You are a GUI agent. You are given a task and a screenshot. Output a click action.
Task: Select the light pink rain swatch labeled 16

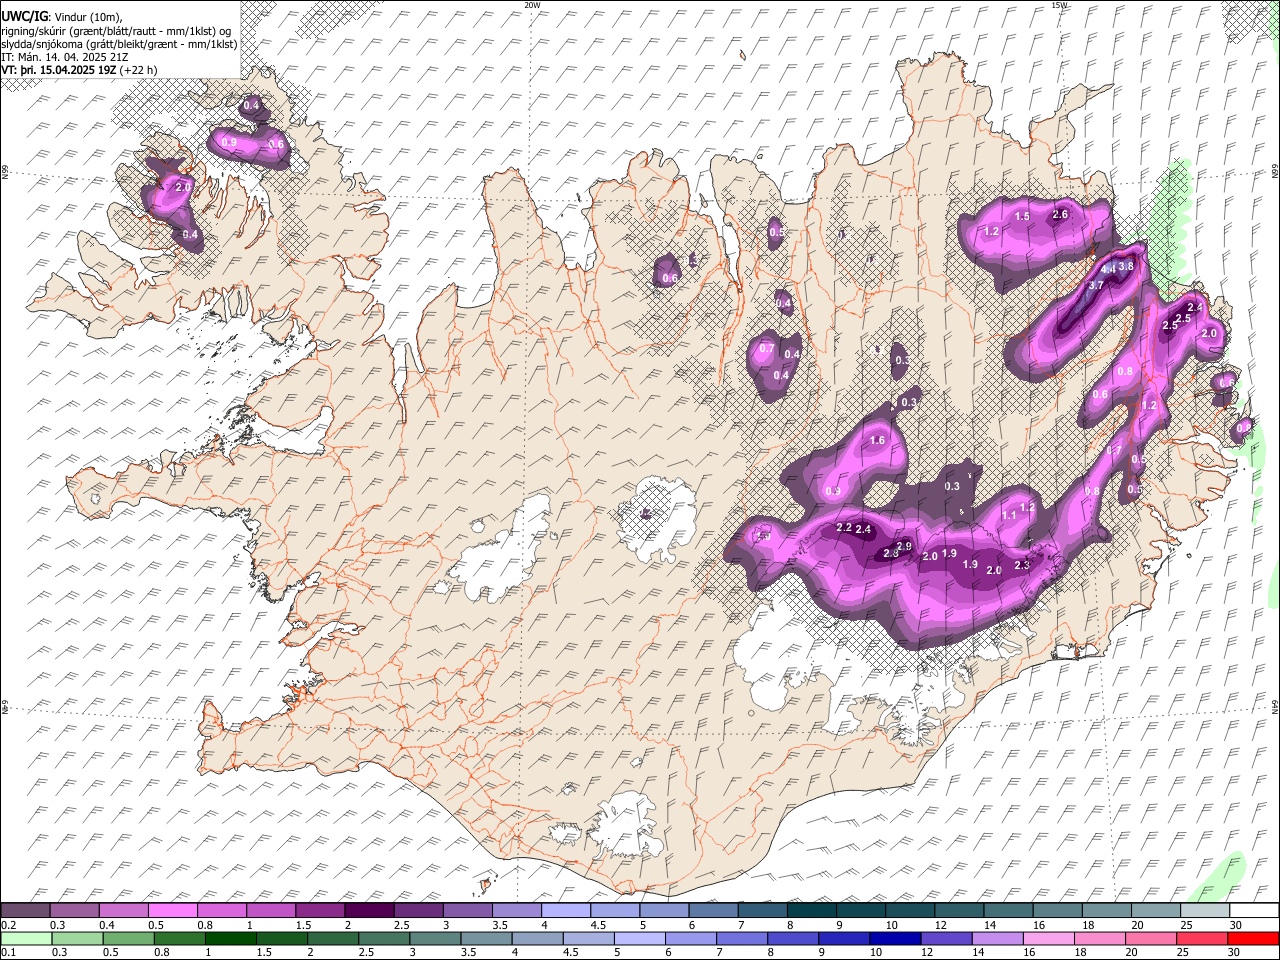(1047, 938)
